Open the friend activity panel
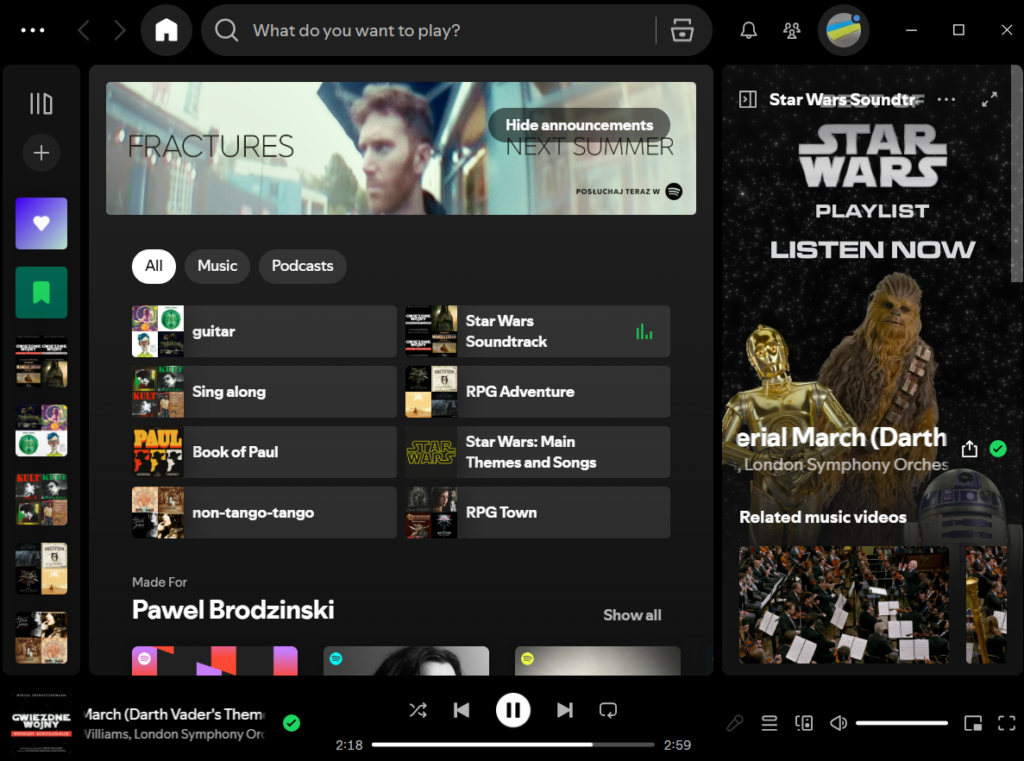This screenshot has height=761, width=1024. click(x=792, y=30)
